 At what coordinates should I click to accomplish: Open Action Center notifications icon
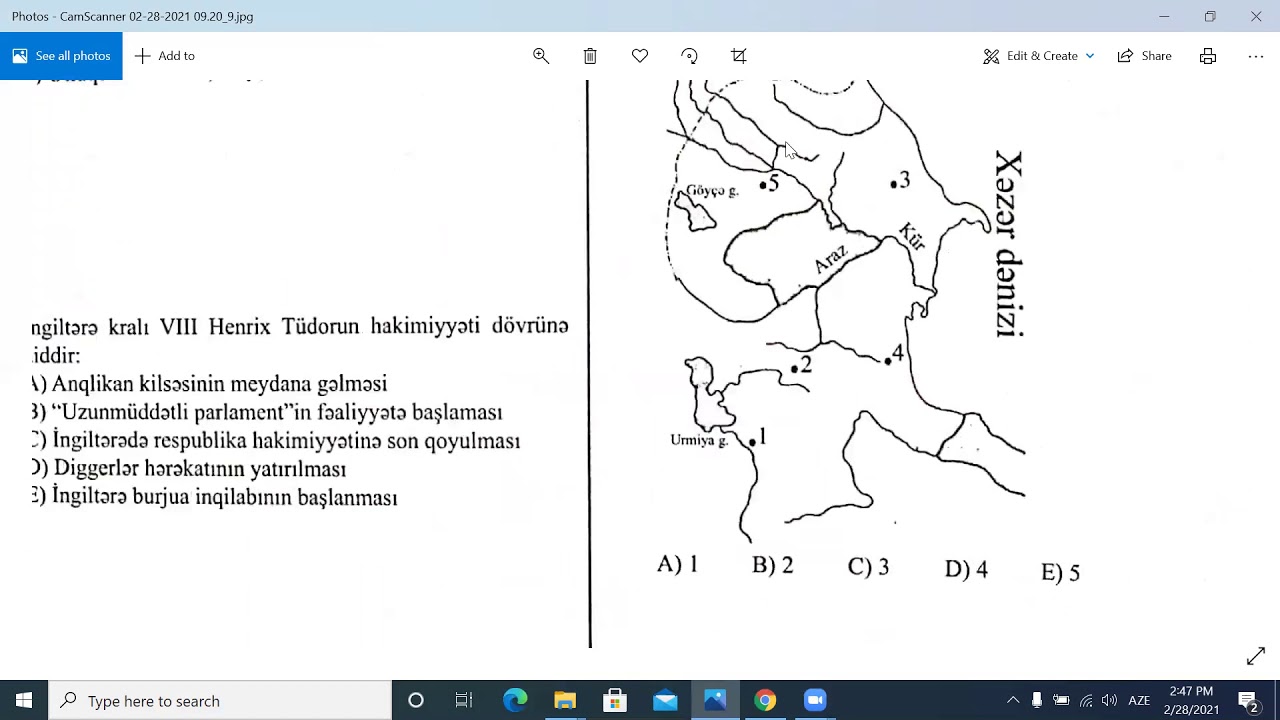(x=1247, y=700)
